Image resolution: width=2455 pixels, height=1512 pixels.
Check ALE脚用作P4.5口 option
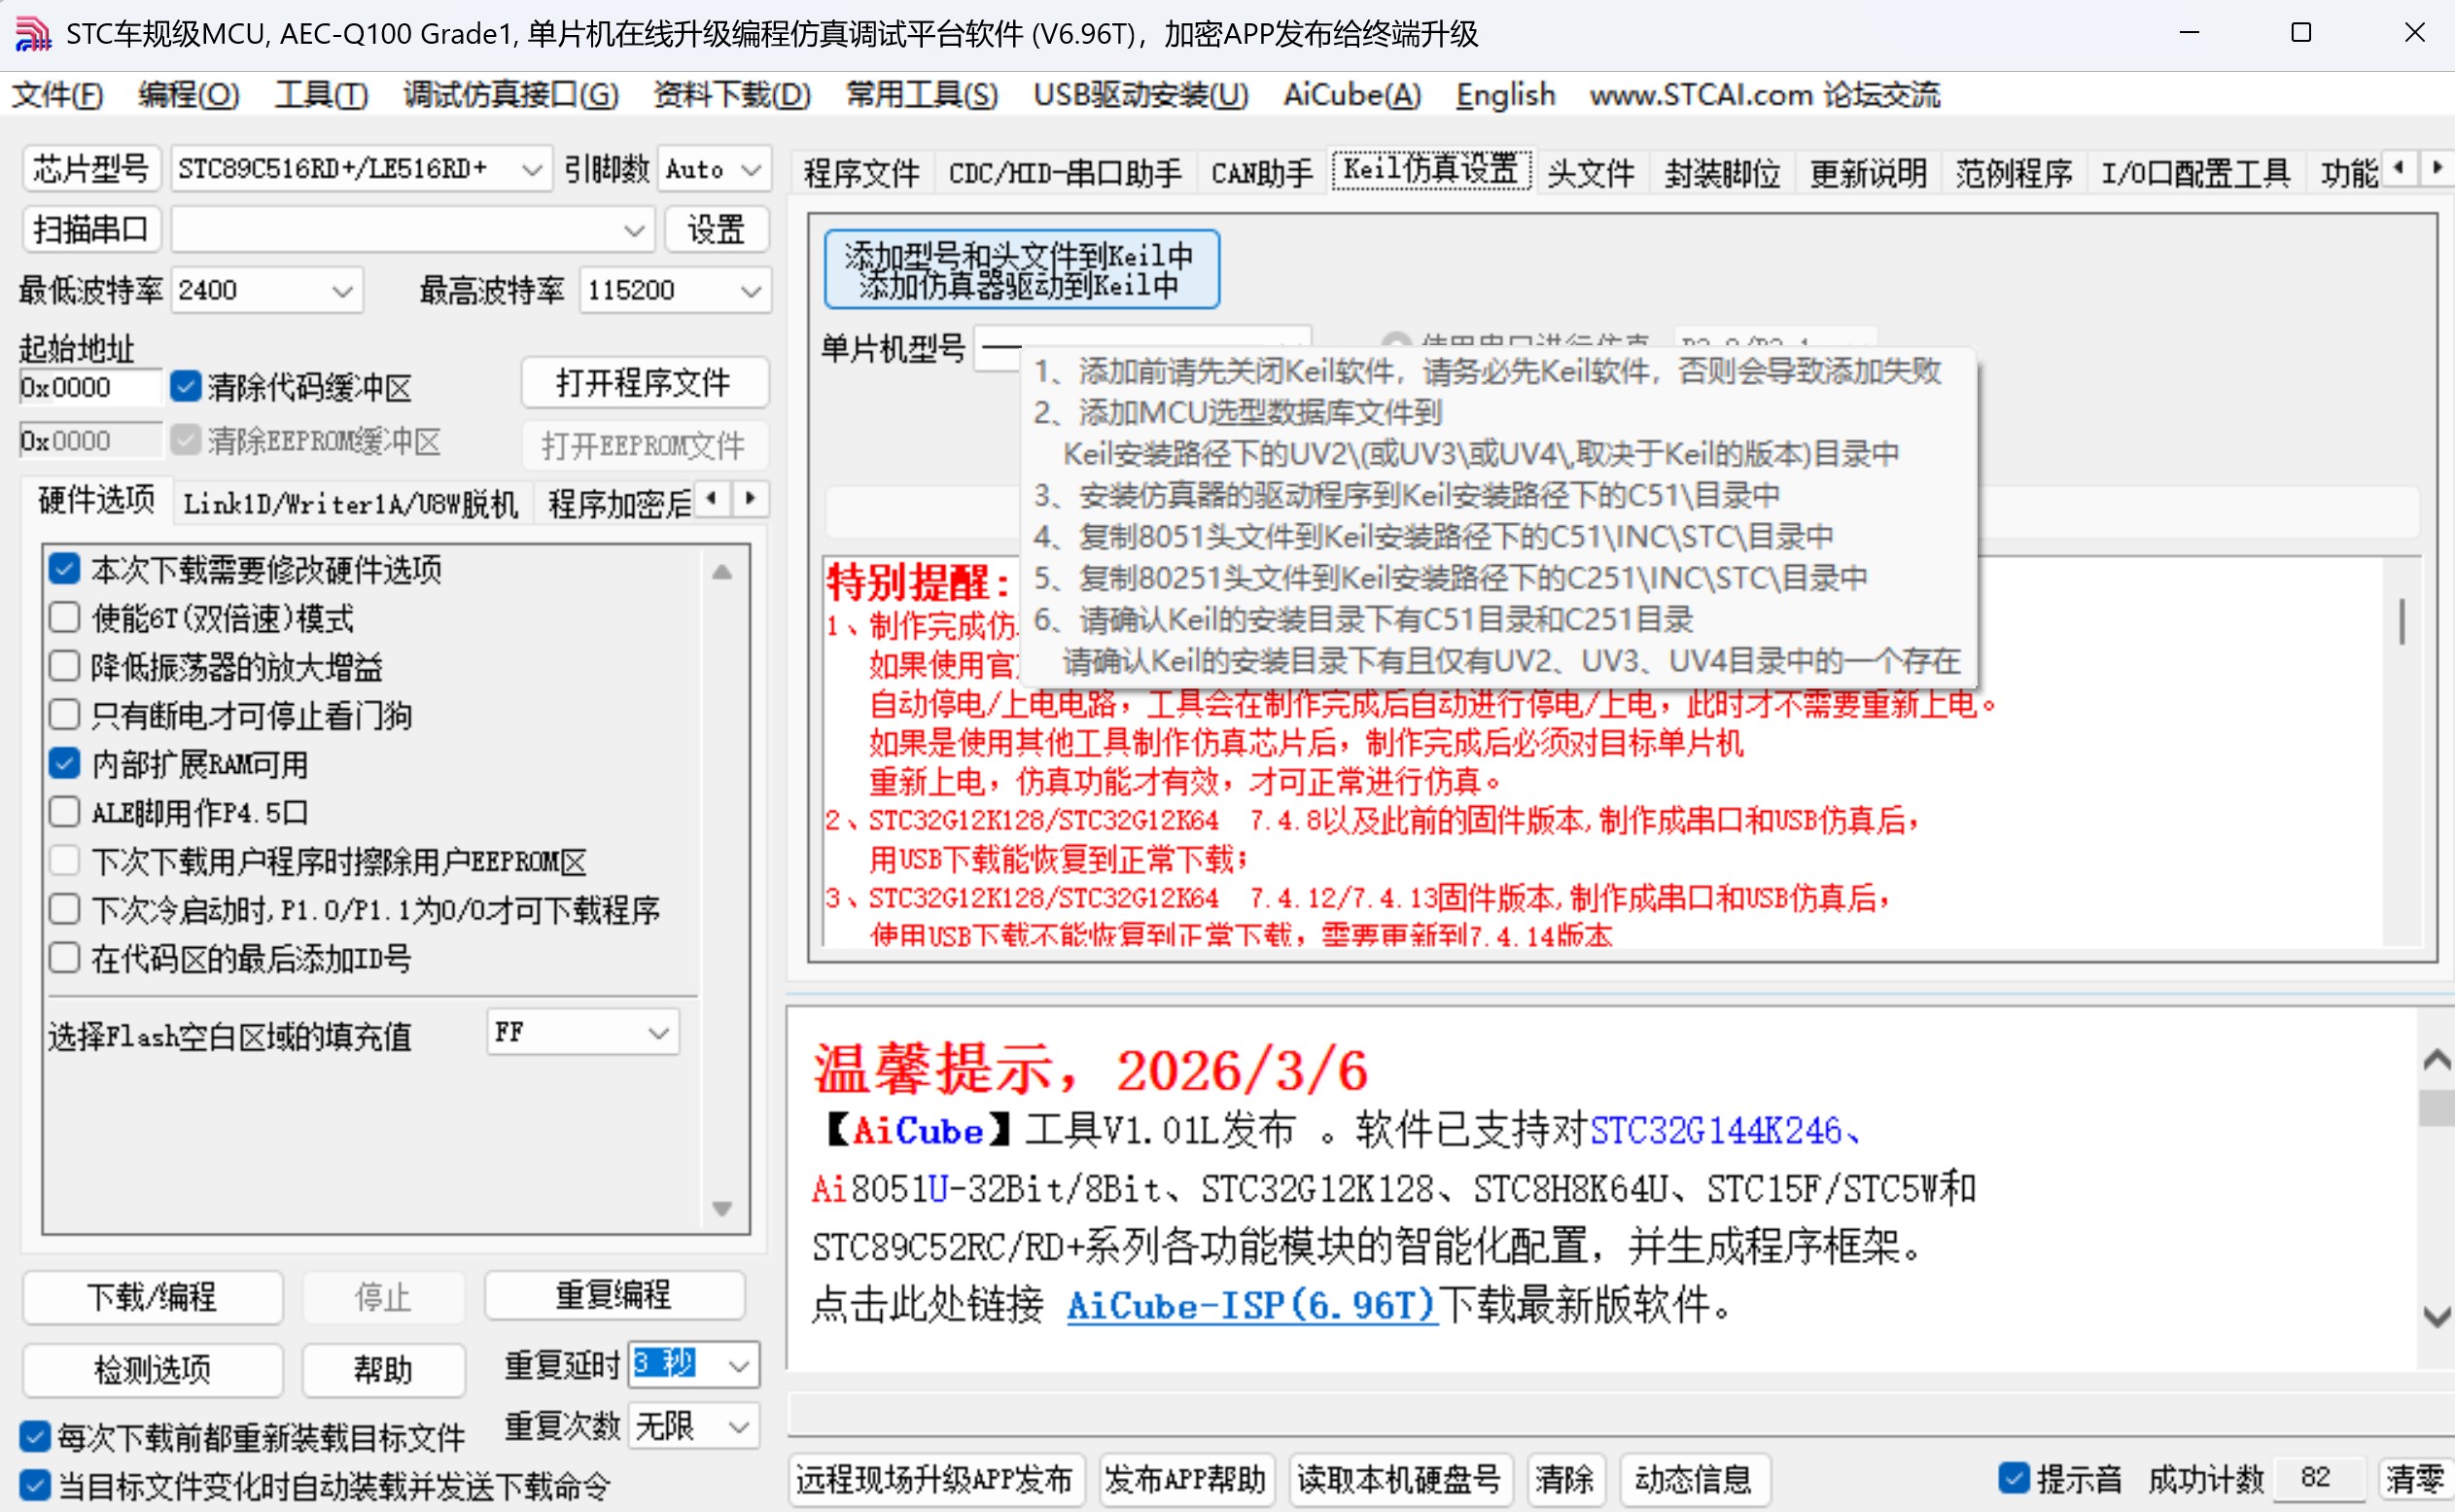[65, 812]
